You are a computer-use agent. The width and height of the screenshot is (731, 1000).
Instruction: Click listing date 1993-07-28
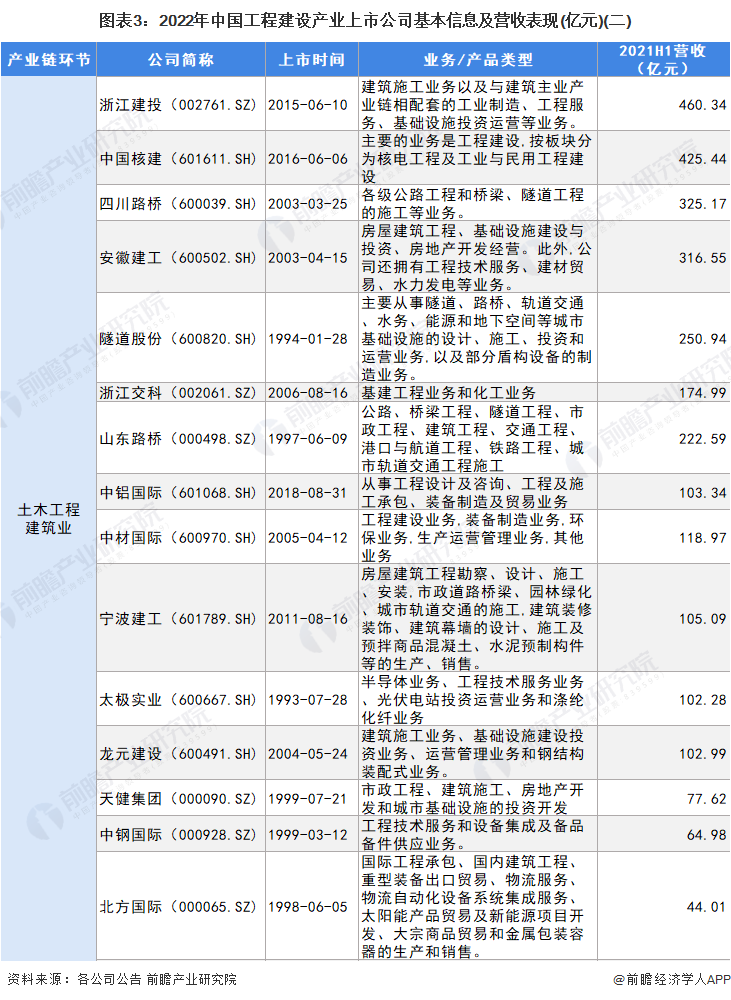pos(307,700)
